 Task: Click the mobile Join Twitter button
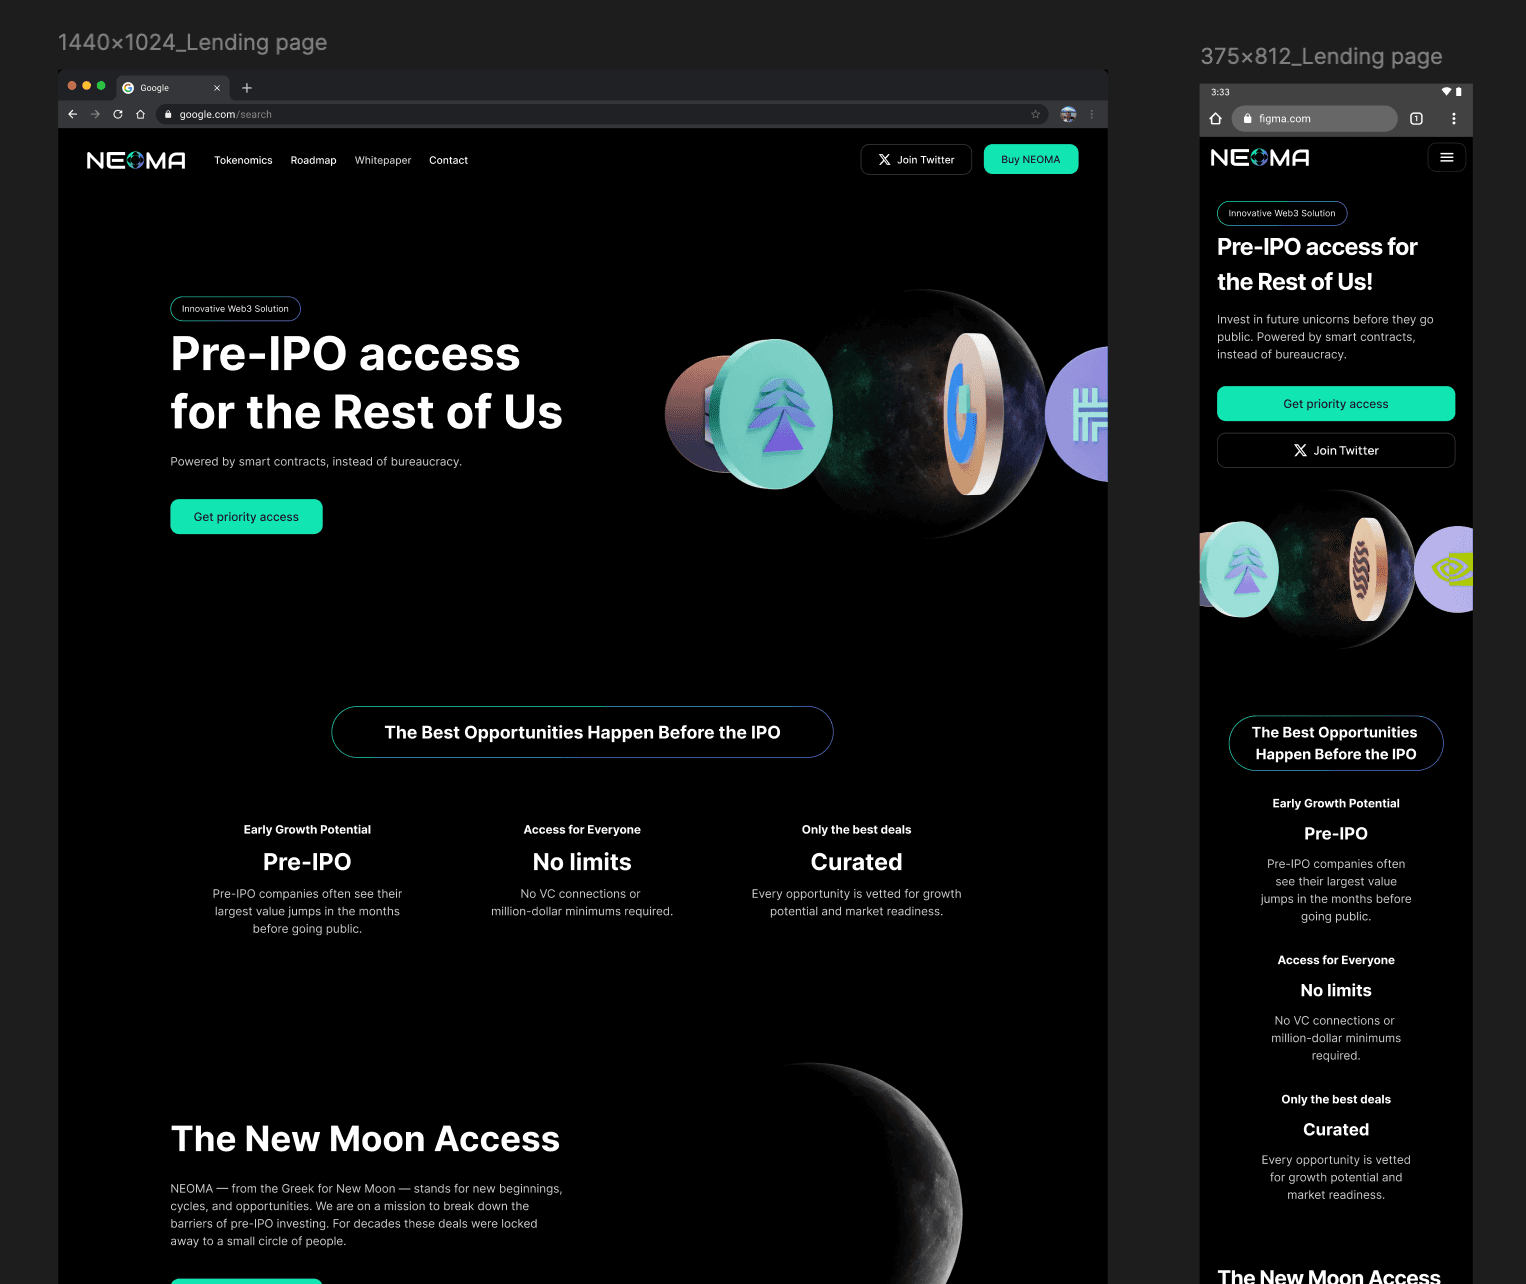(x=1336, y=450)
